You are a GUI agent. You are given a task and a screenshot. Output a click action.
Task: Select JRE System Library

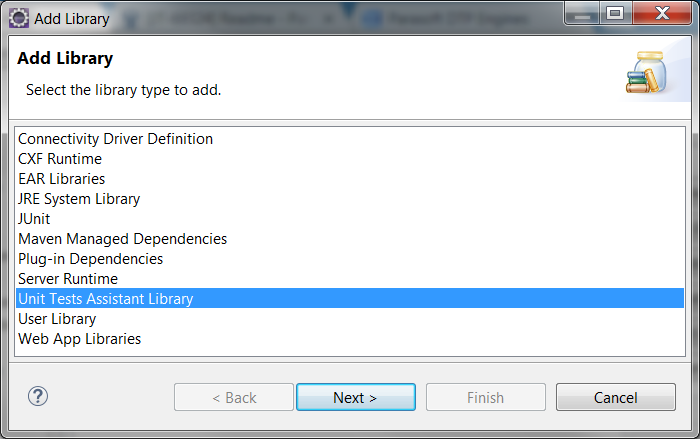click(x=350, y=199)
